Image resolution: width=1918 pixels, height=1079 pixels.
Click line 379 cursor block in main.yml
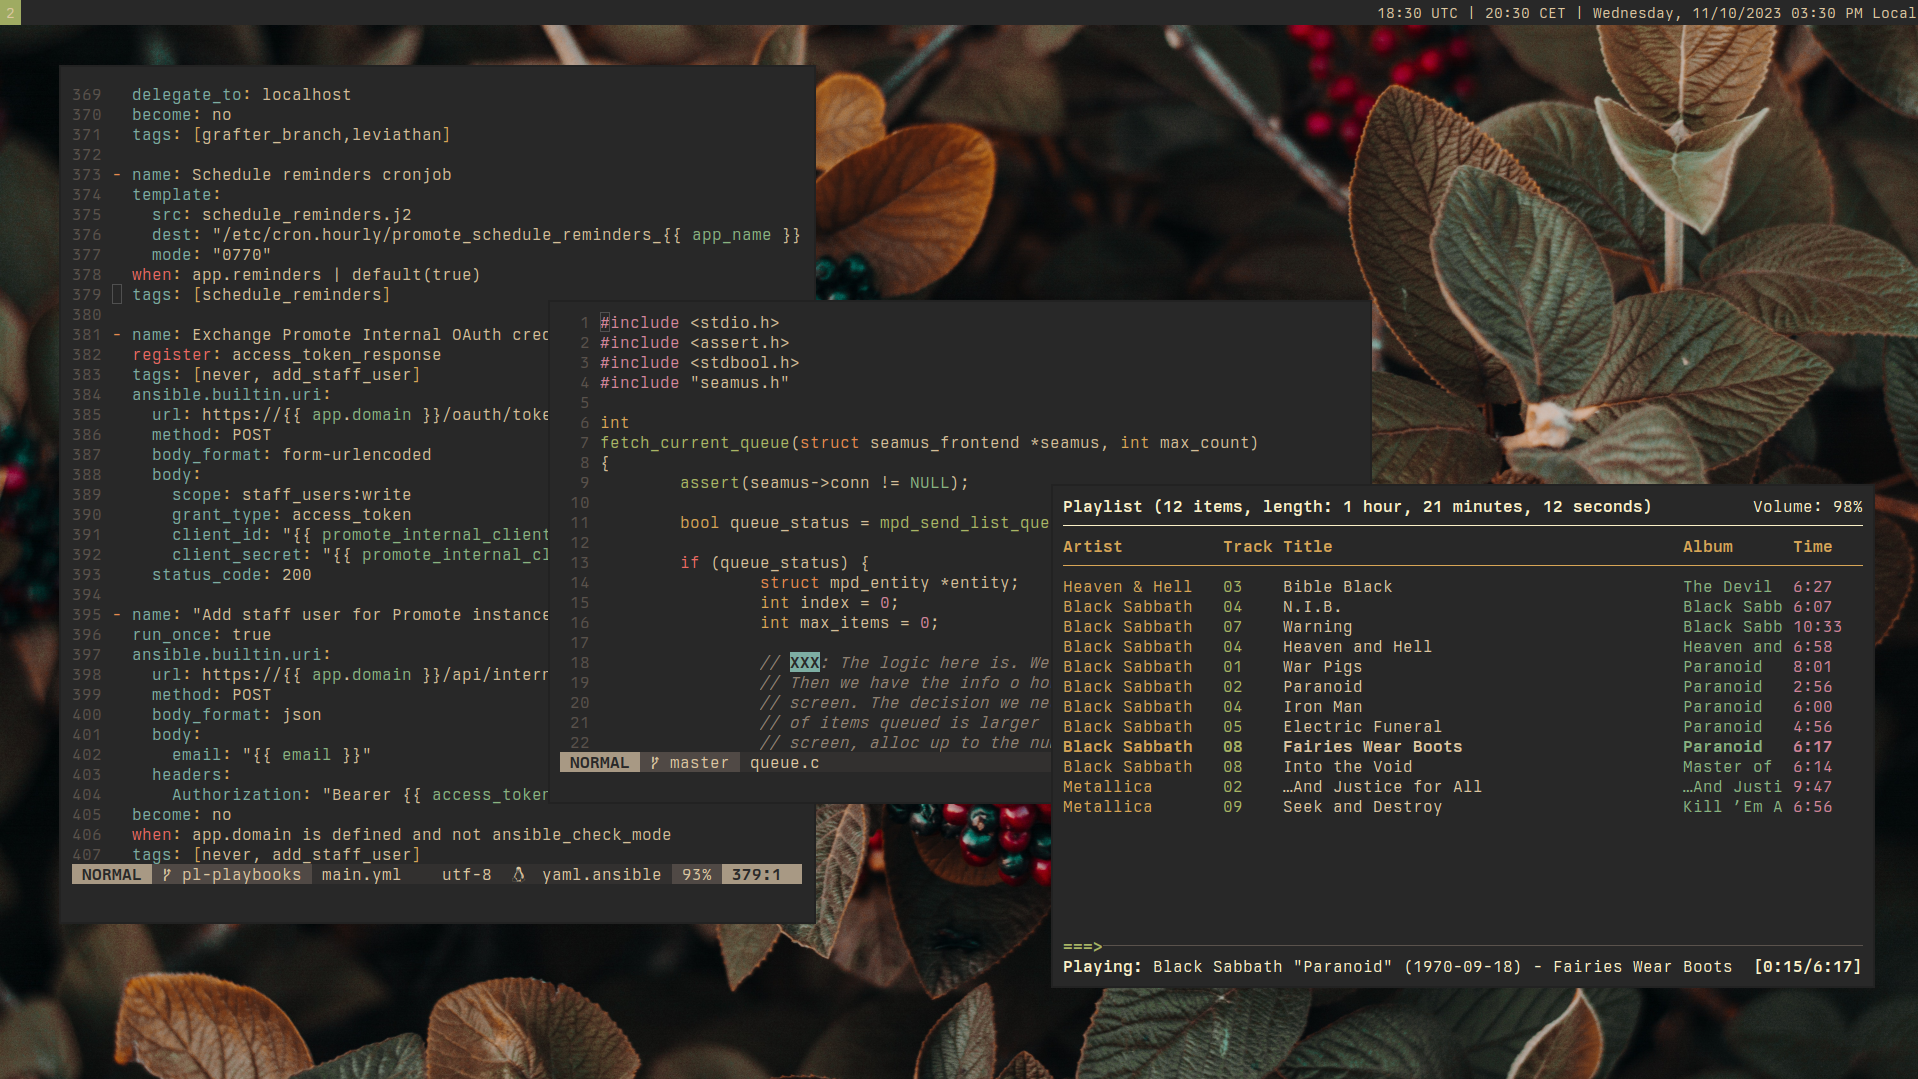click(117, 295)
